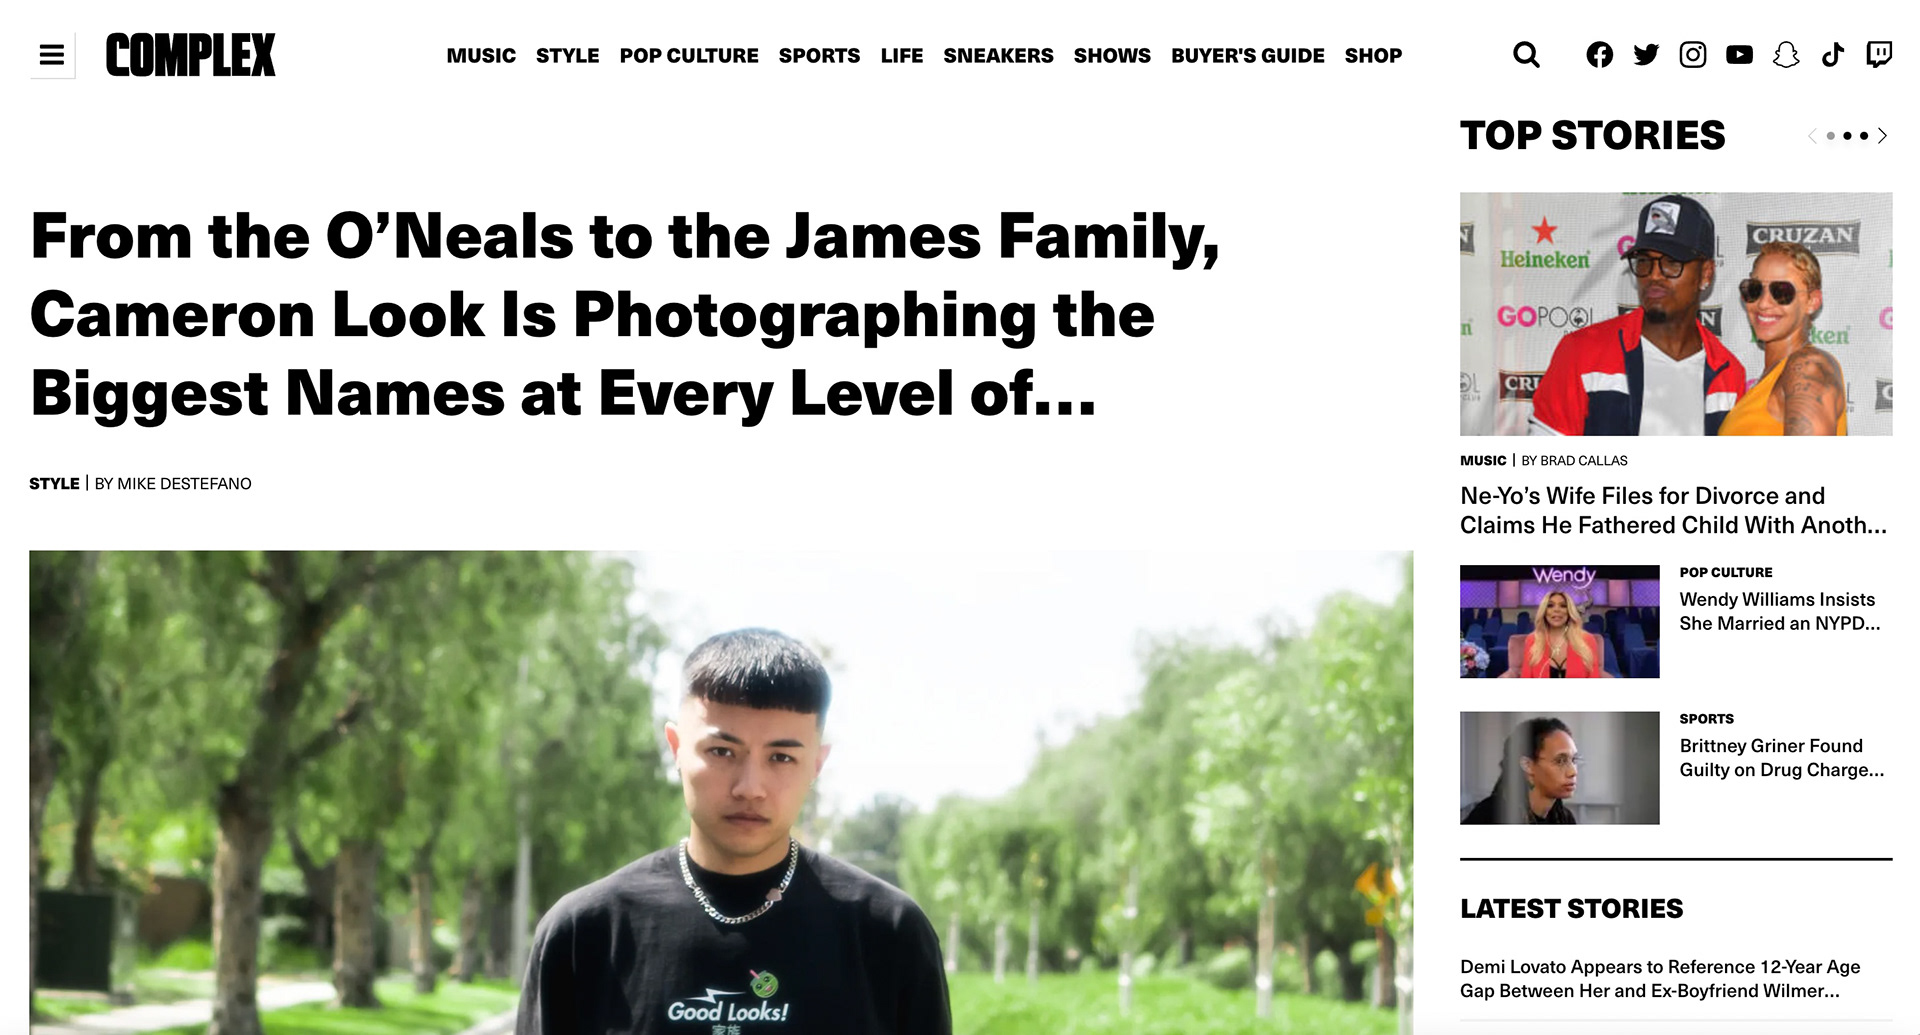
Task: Open the Twitter bird icon
Action: 1646,55
